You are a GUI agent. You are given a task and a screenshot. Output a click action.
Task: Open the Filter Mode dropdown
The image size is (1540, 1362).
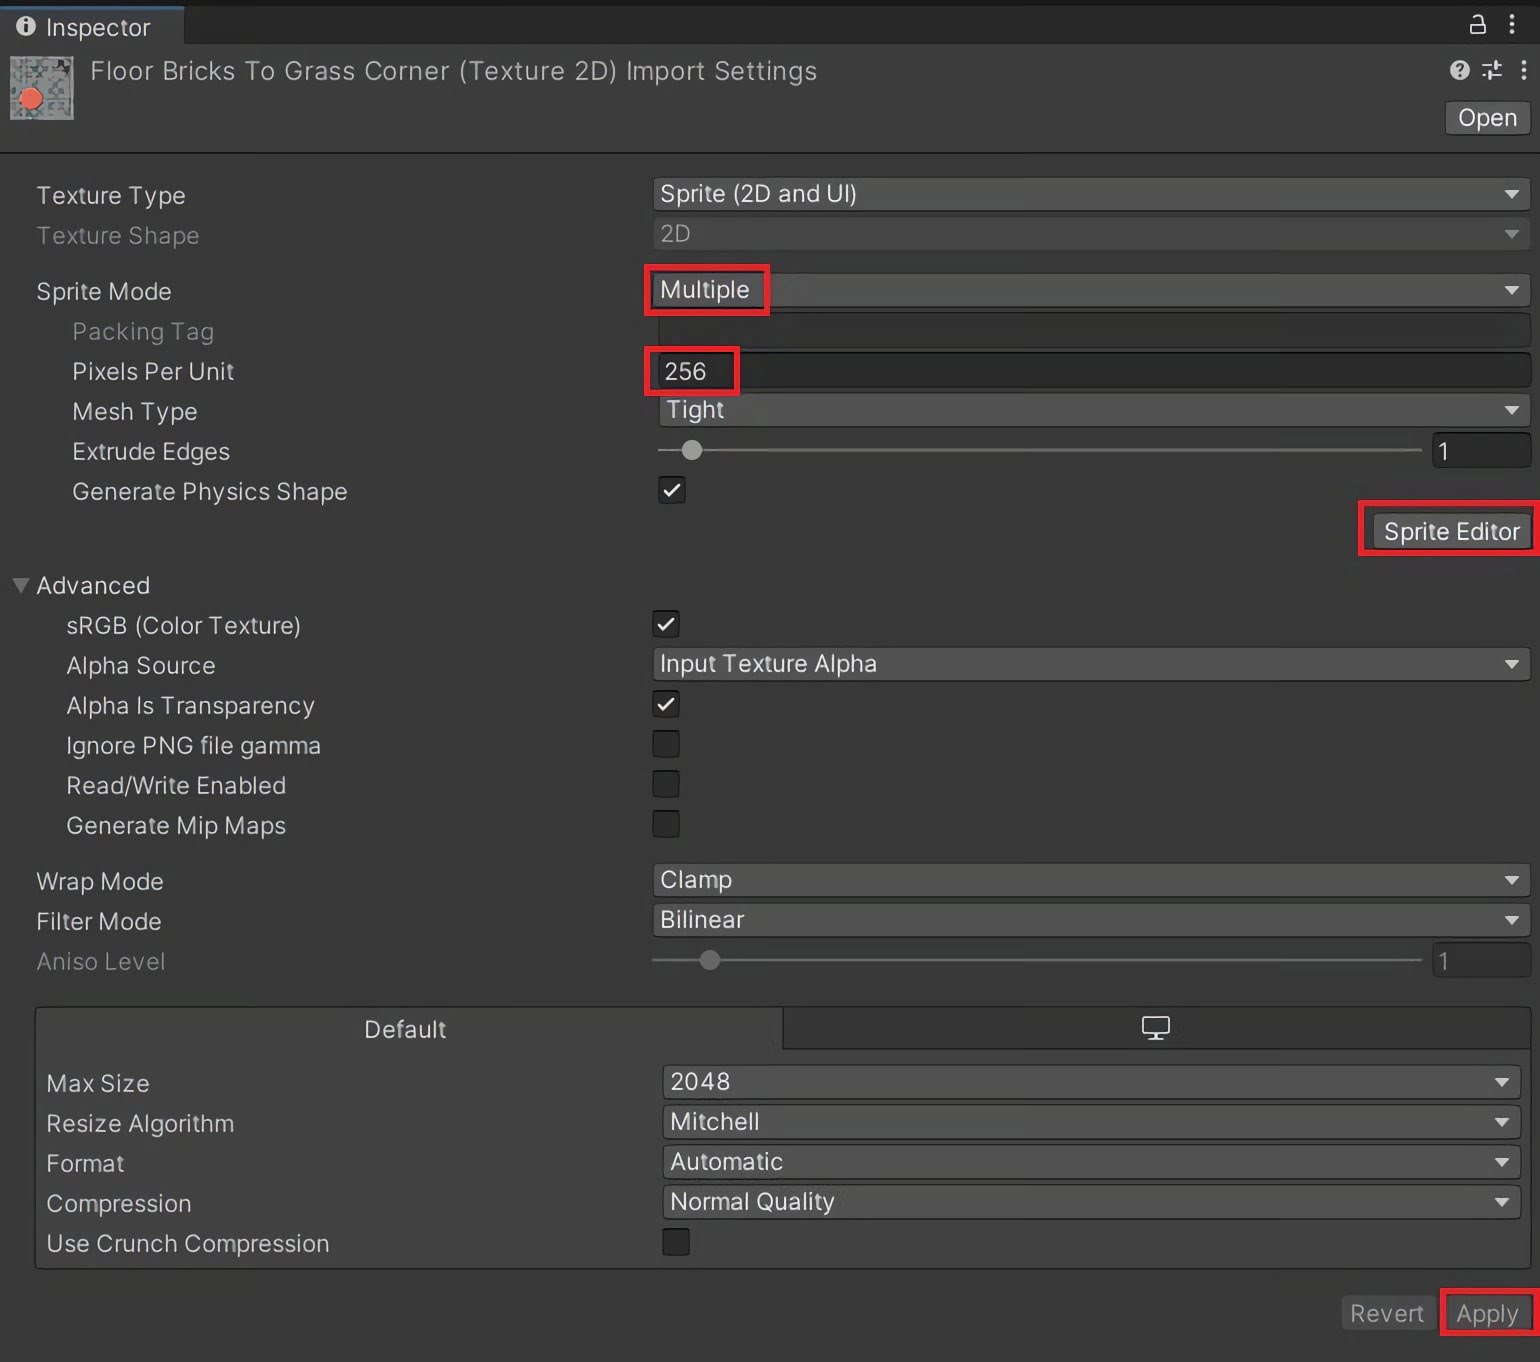tap(1091, 920)
